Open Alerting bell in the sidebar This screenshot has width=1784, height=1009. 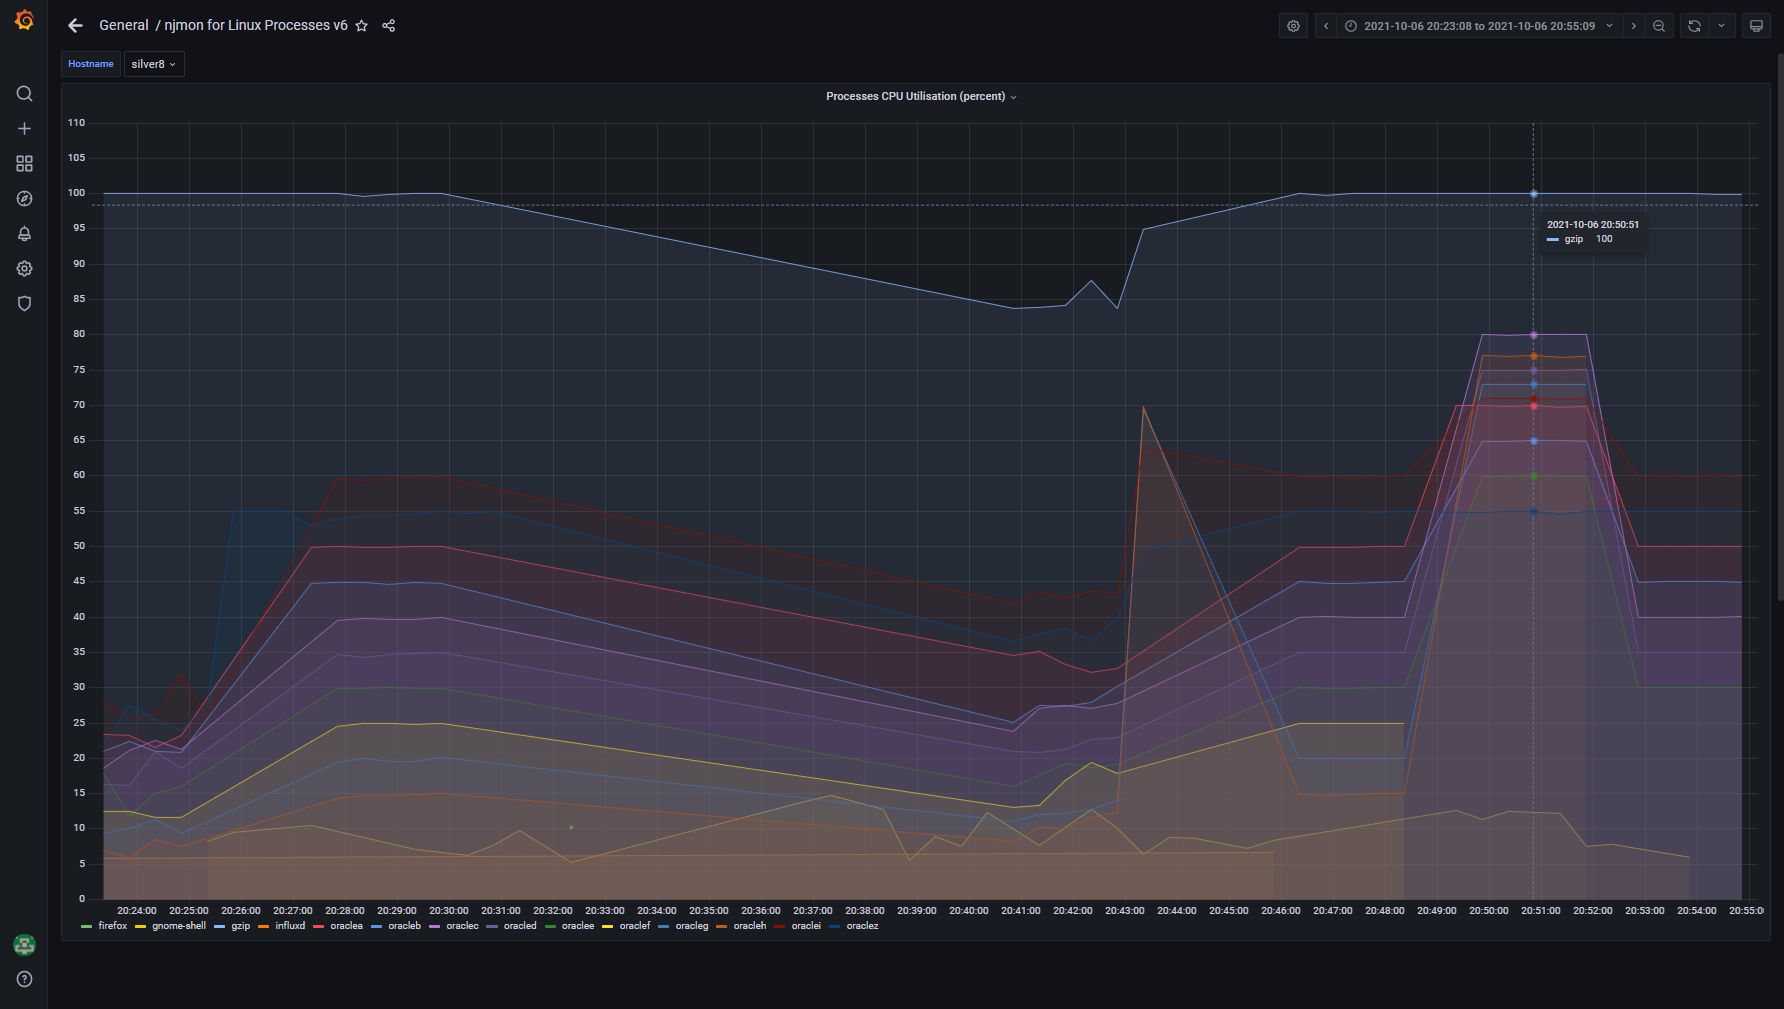24,234
